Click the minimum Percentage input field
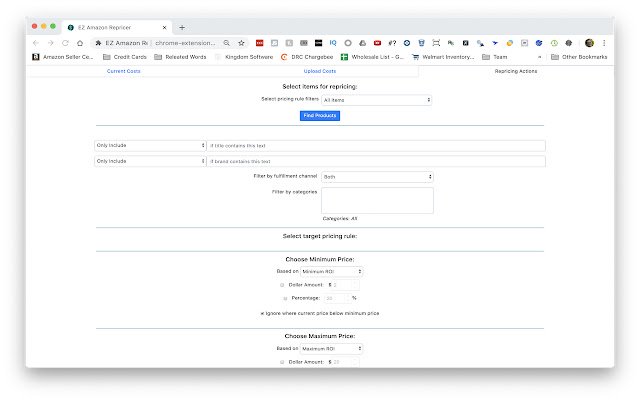Image resolution: width=640 pixels, height=400 pixels. click(338, 298)
